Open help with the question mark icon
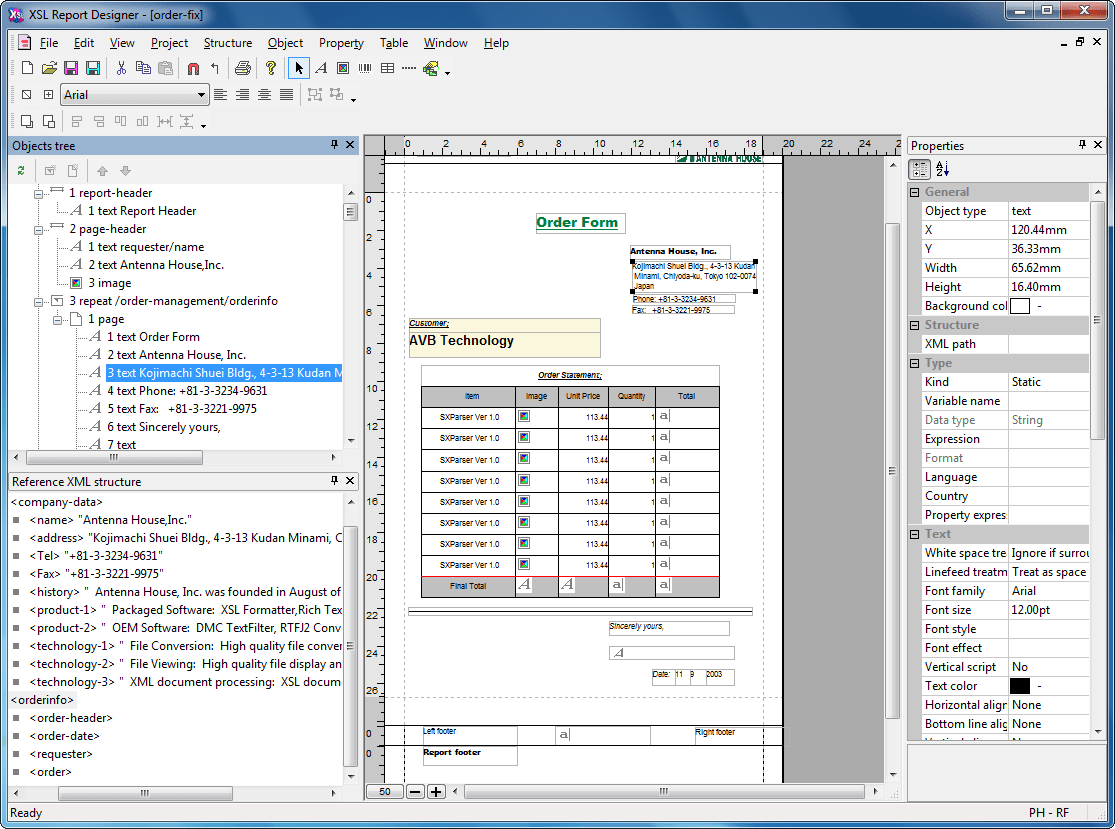 (x=270, y=68)
